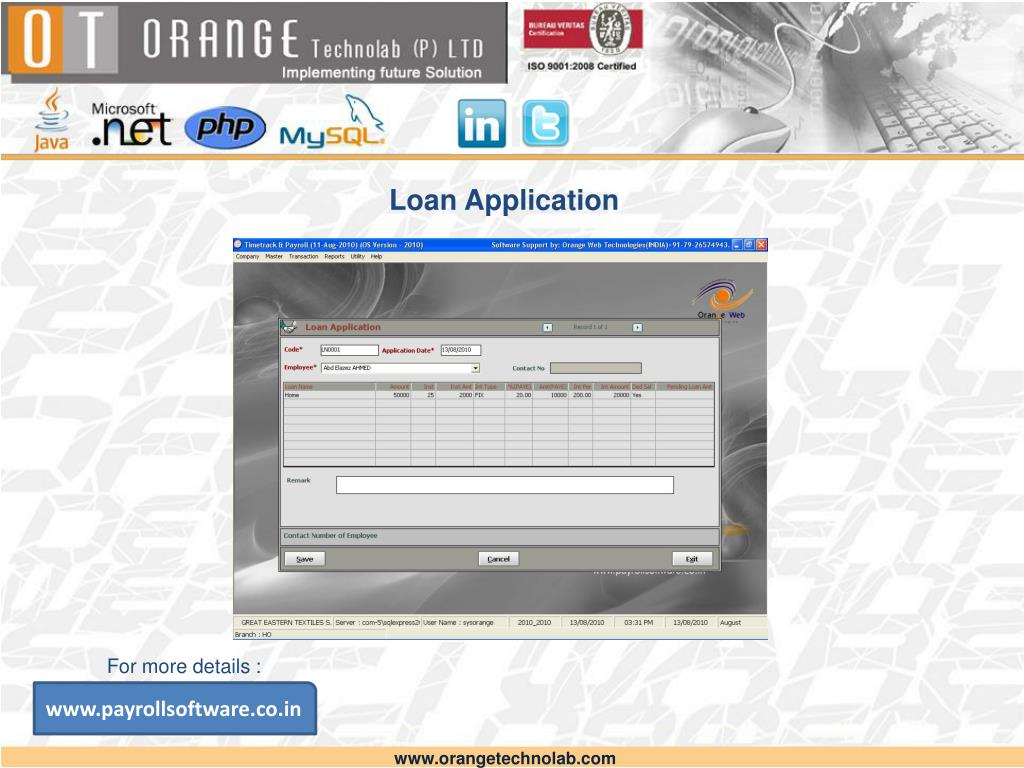The width and height of the screenshot is (1024, 768).
Task: Click the Orange Web logo in app
Action: pos(722,299)
